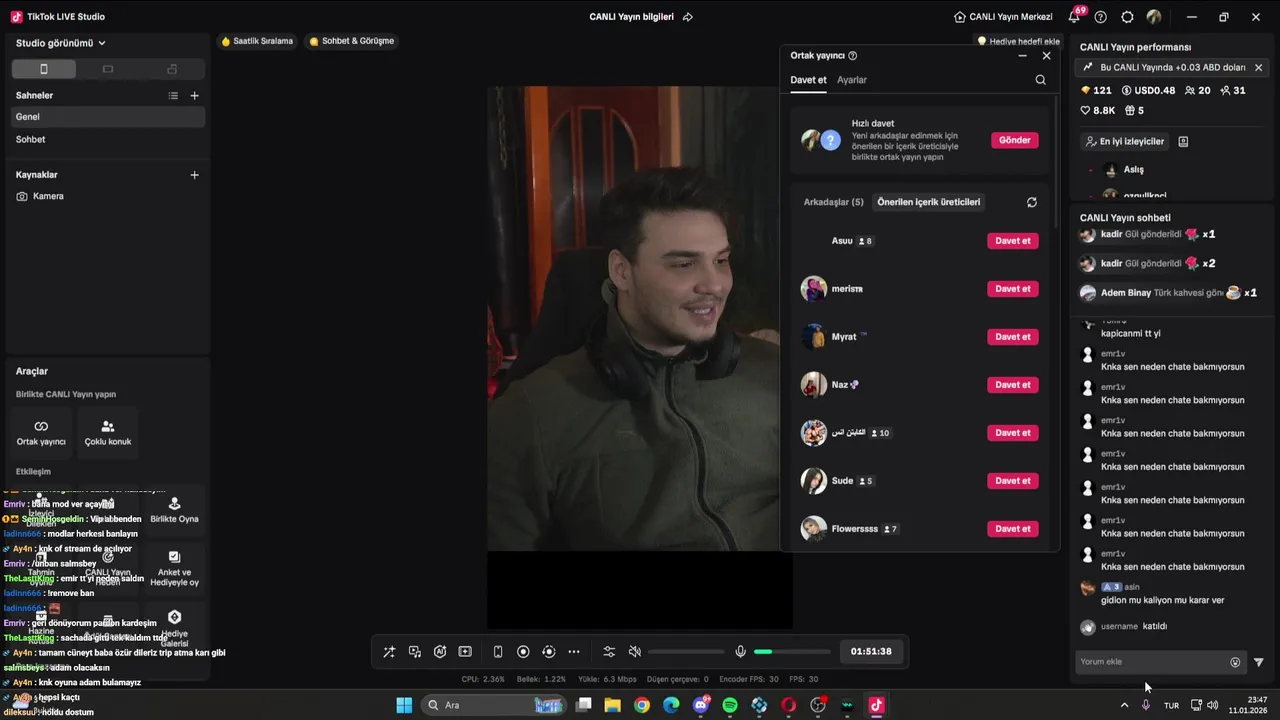Open notifications bell with 69 badge

(1075, 17)
